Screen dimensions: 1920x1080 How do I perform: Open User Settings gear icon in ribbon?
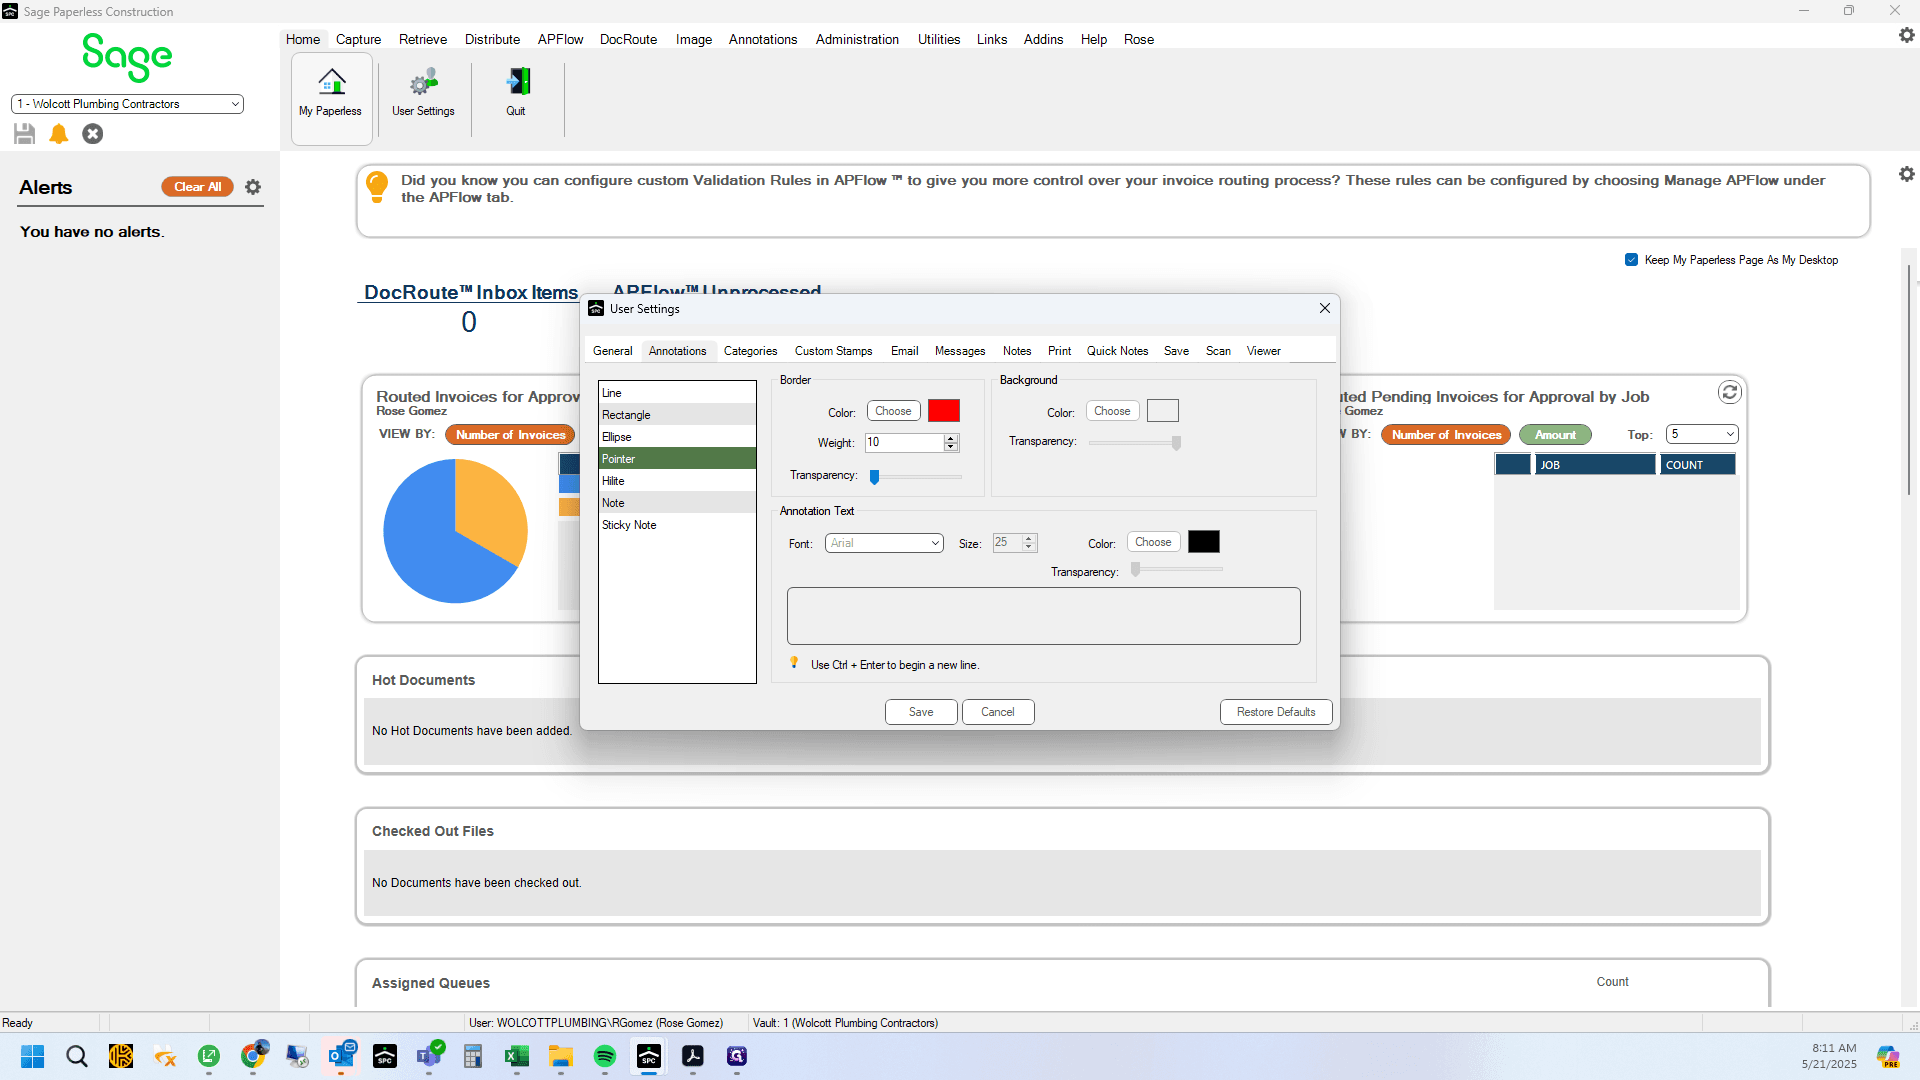(423, 82)
